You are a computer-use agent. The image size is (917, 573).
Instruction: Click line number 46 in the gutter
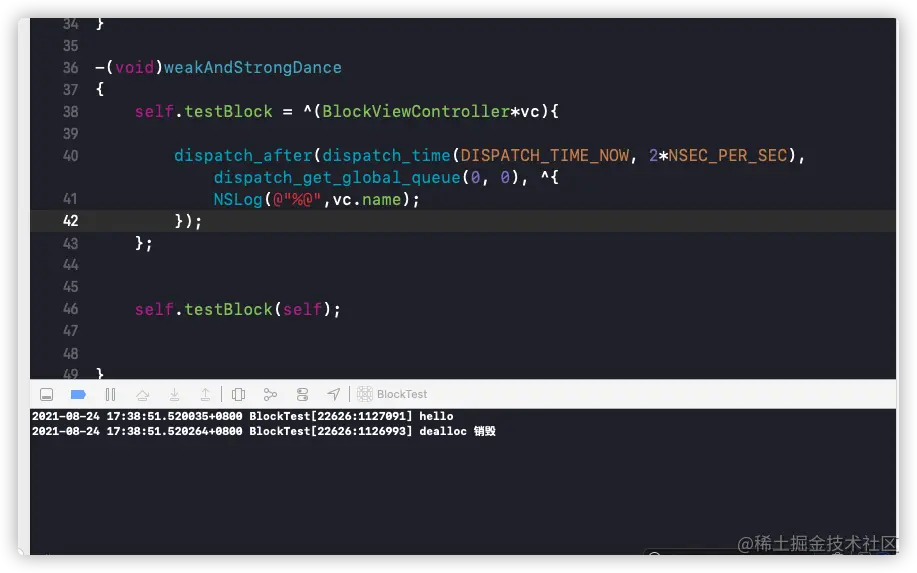click(70, 309)
